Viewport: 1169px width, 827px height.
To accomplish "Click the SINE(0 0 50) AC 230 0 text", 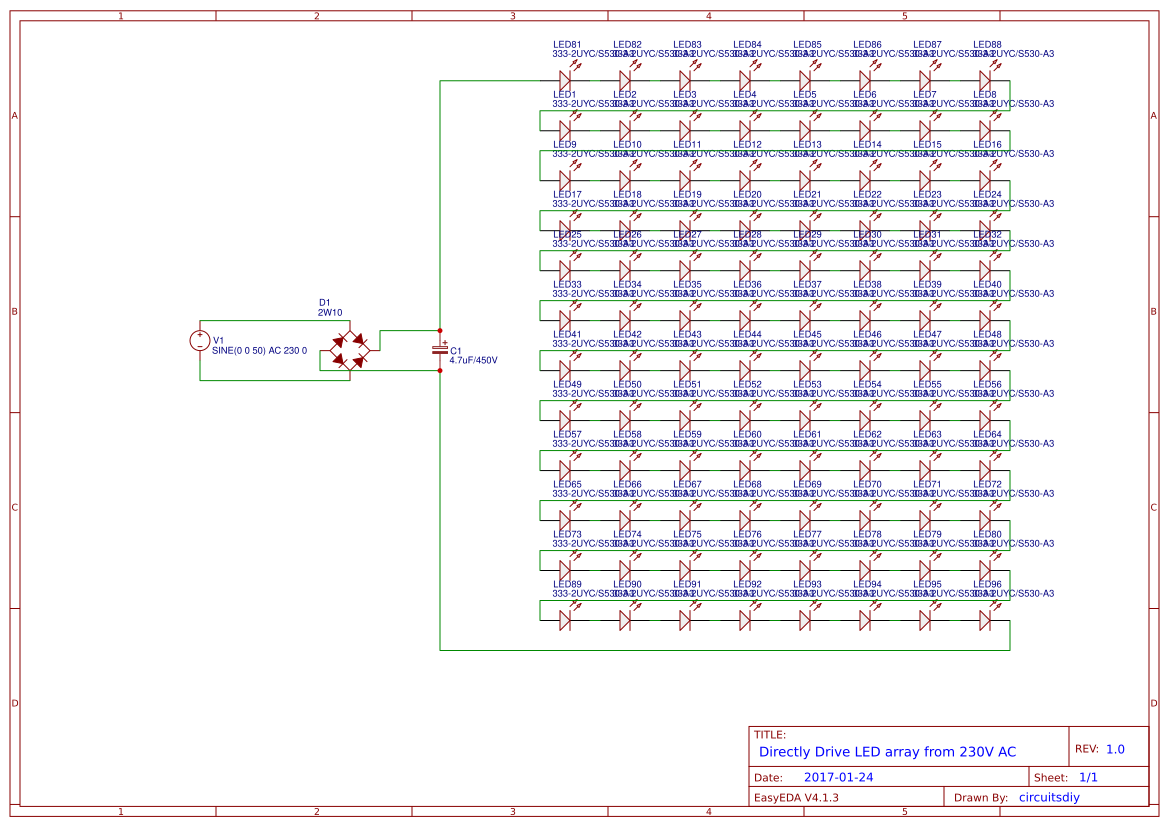I will (x=259, y=351).
